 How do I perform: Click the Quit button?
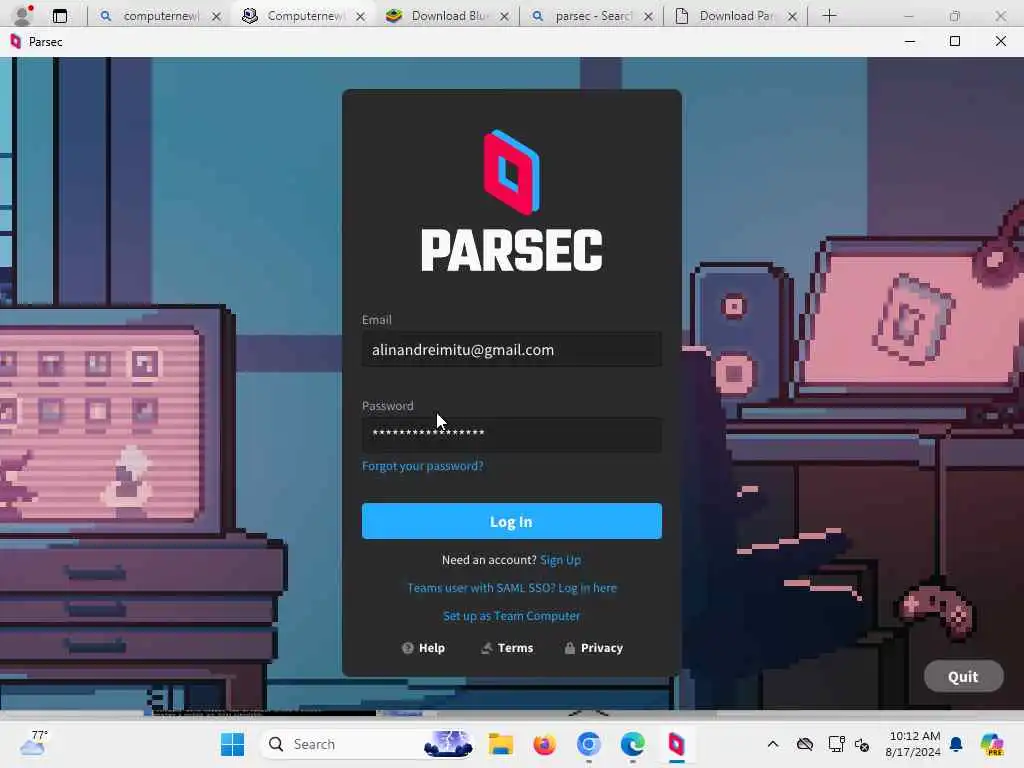click(x=963, y=677)
